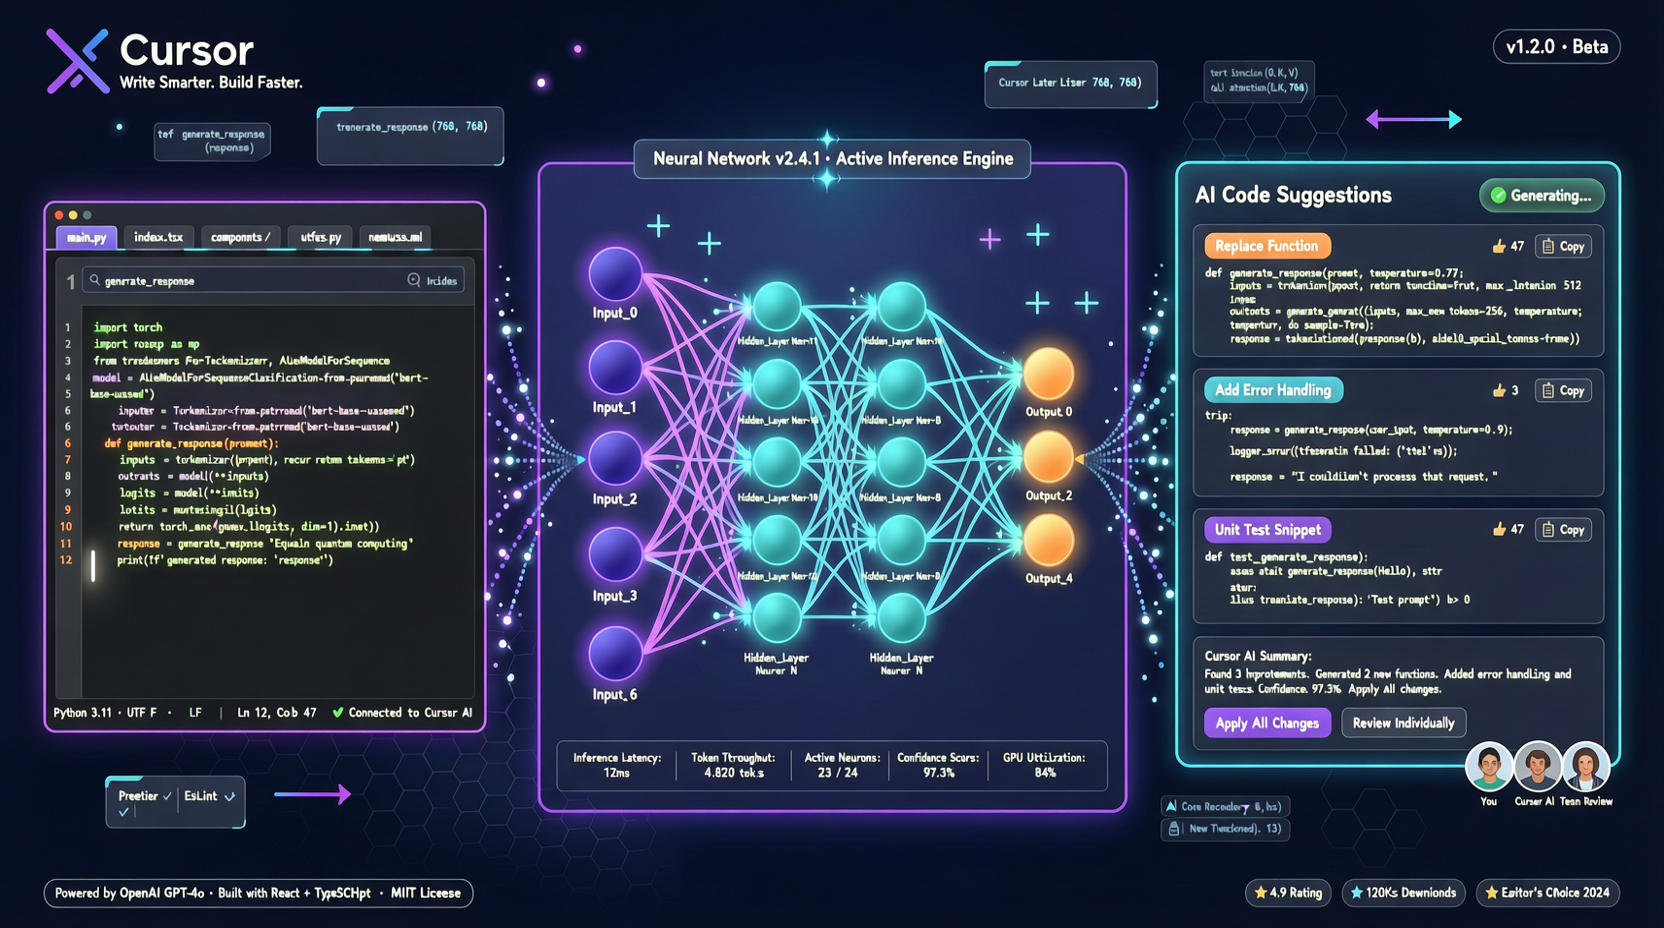Open the You avatar
Viewport: 1664px width, 928px height.
tap(1489, 768)
